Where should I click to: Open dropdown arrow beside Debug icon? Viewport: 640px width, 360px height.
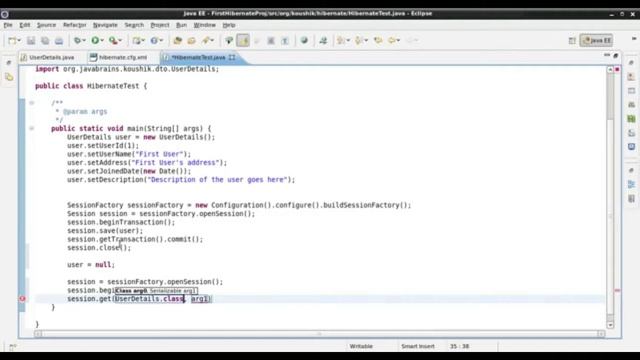[x=84, y=40]
